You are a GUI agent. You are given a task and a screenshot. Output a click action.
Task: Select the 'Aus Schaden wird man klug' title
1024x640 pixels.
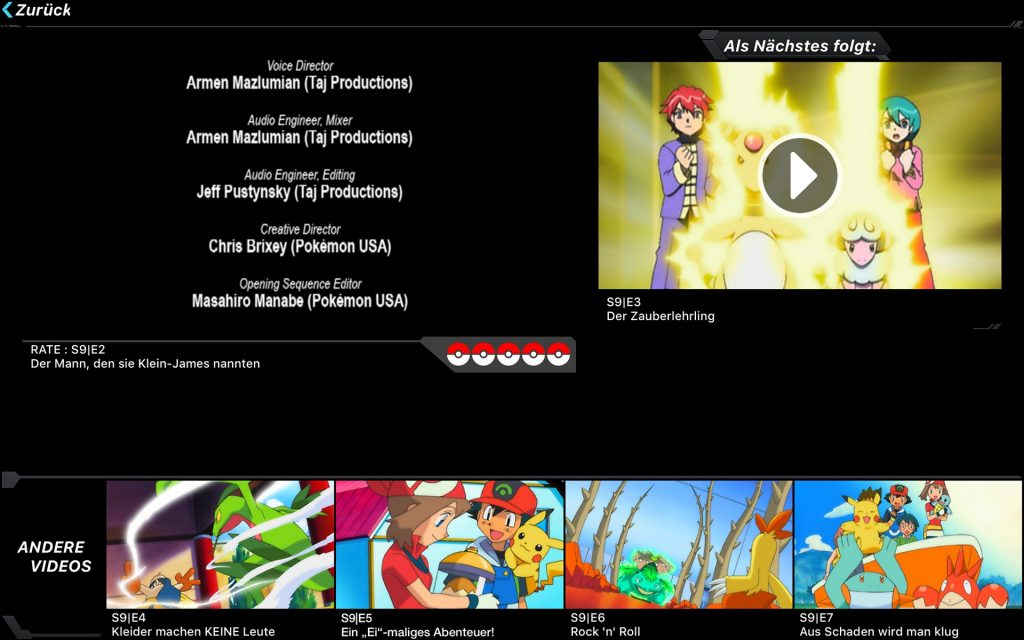coord(878,632)
